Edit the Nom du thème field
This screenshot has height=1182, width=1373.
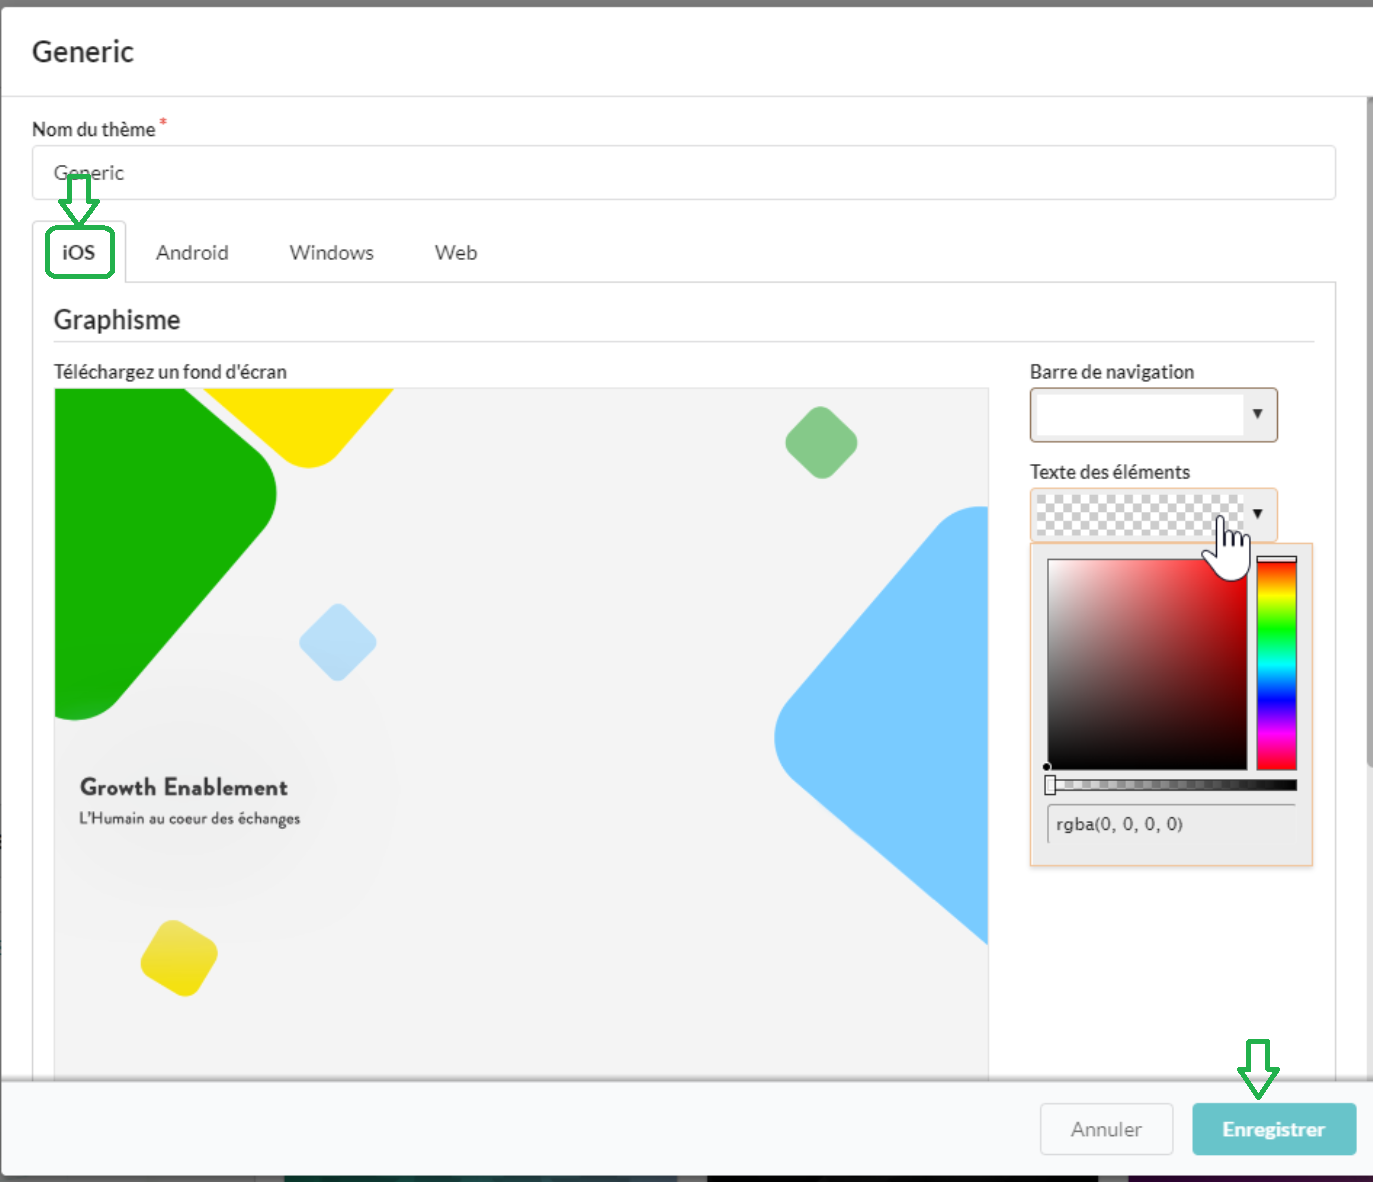pyautogui.click(x=684, y=173)
